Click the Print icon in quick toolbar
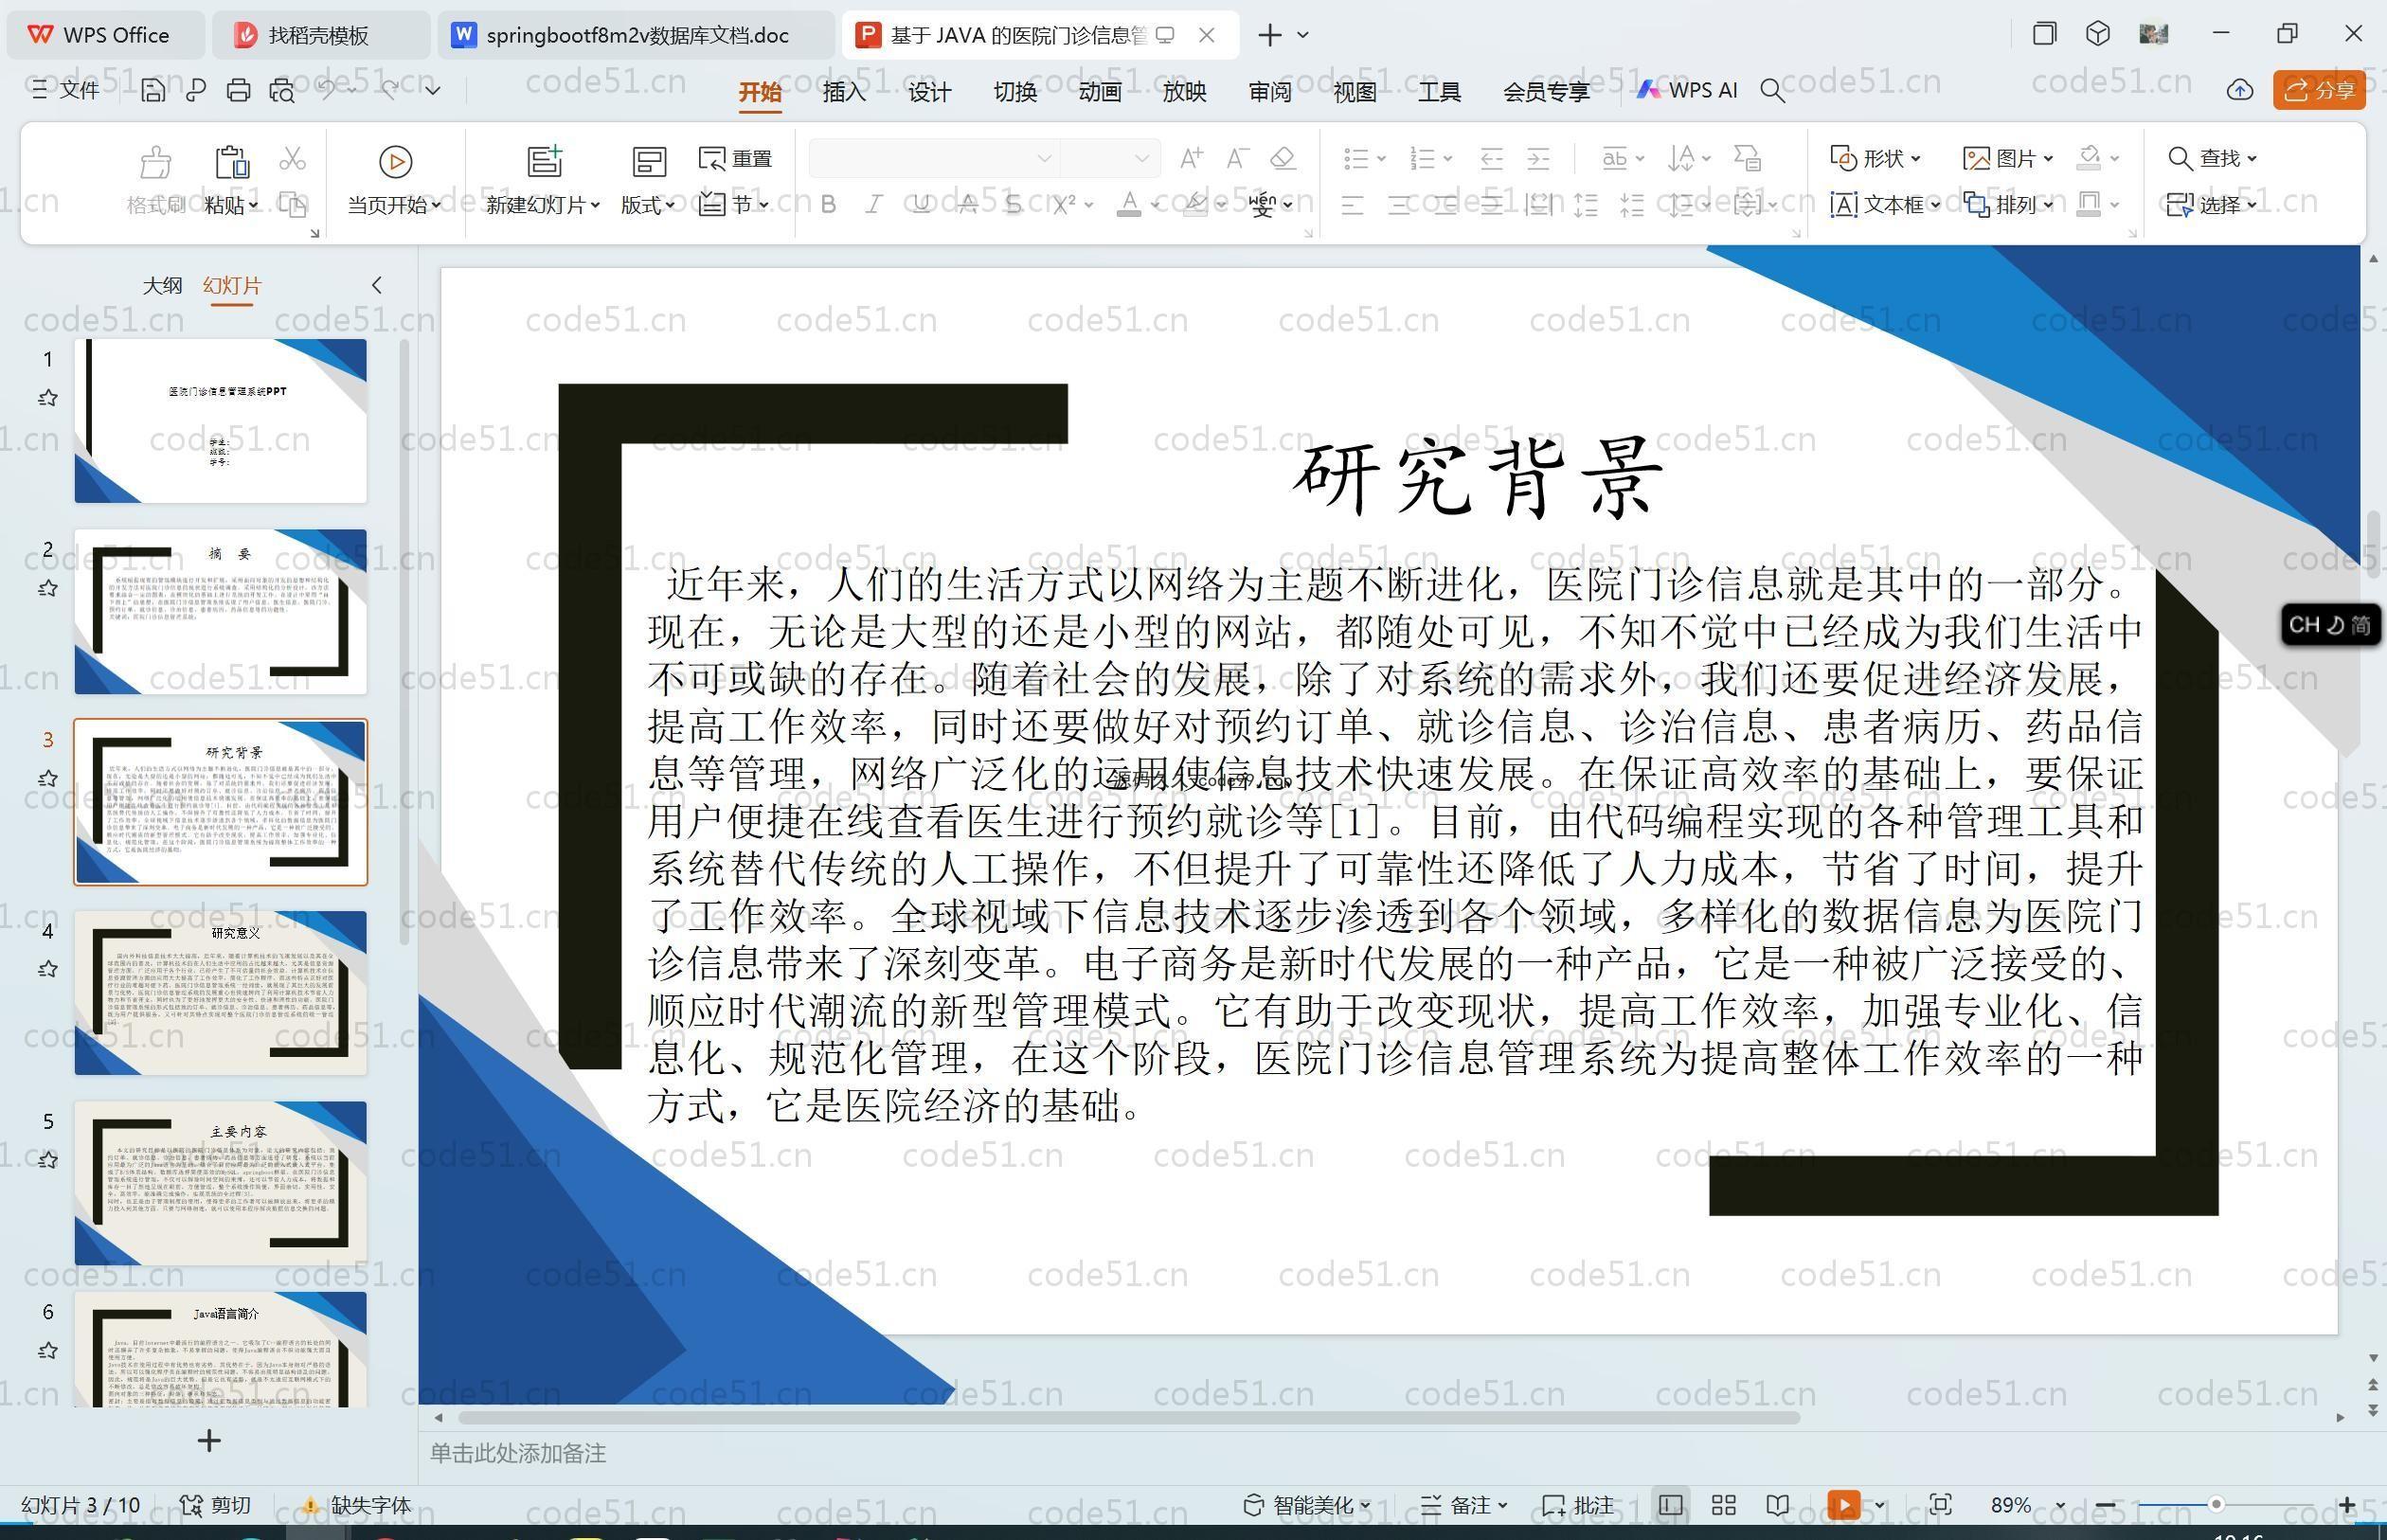 (238, 91)
